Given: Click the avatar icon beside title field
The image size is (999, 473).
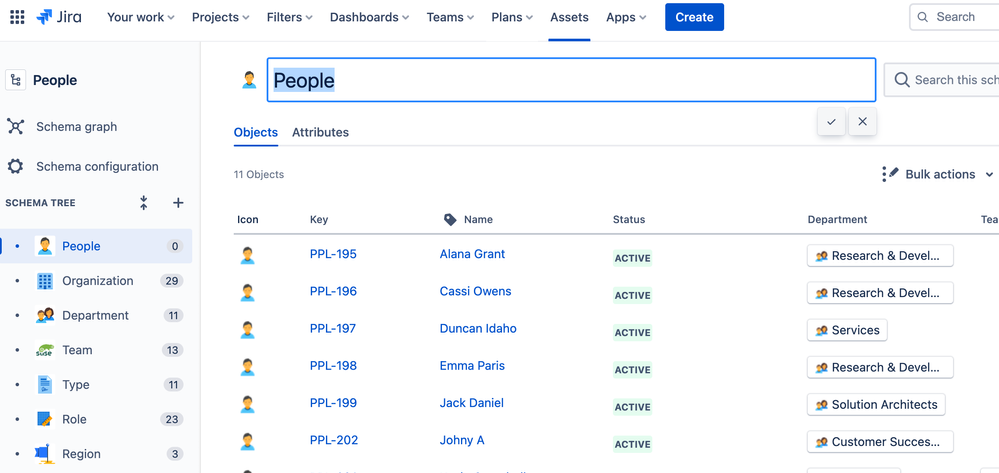Looking at the screenshot, I should click(249, 80).
